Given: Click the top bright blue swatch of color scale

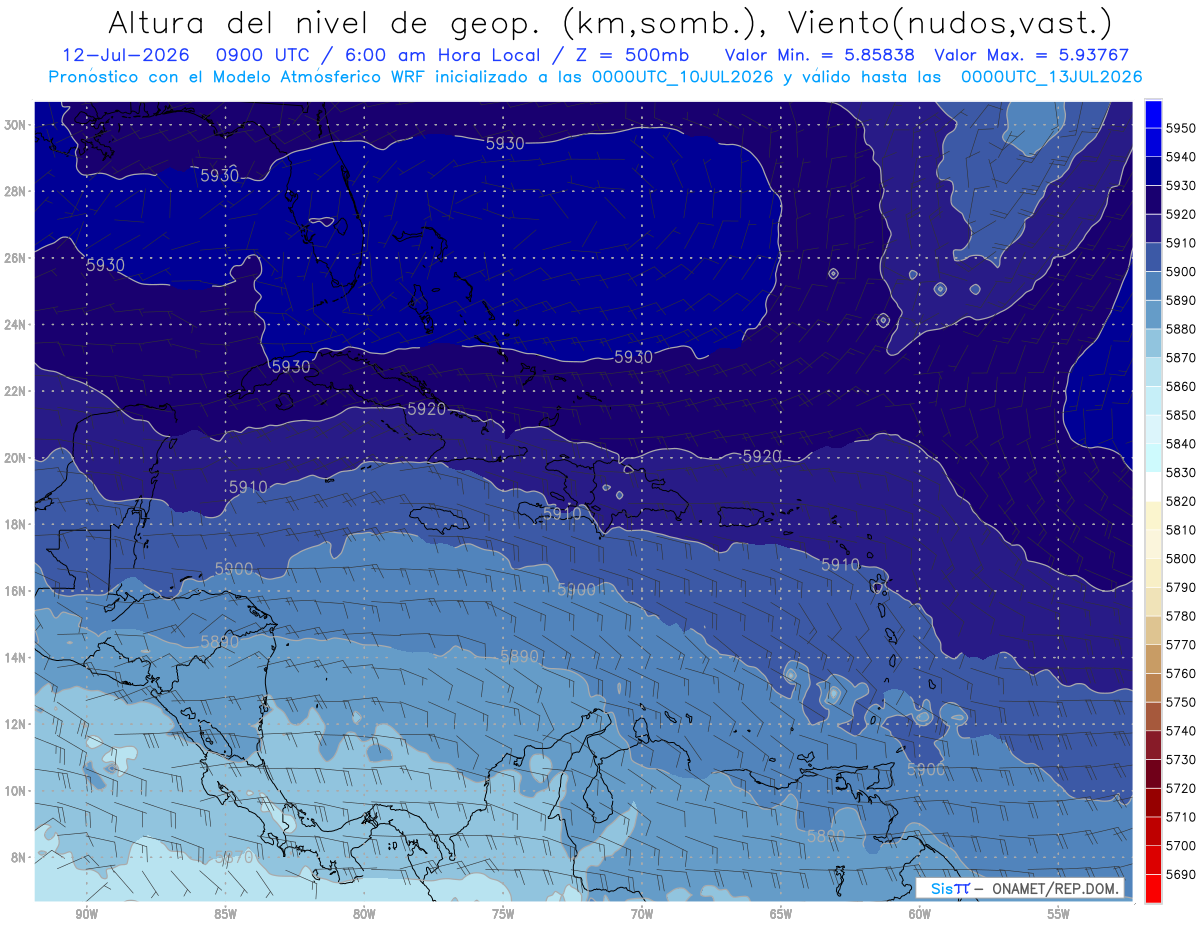Looking at the screenshot, I should click(1153, 114).
